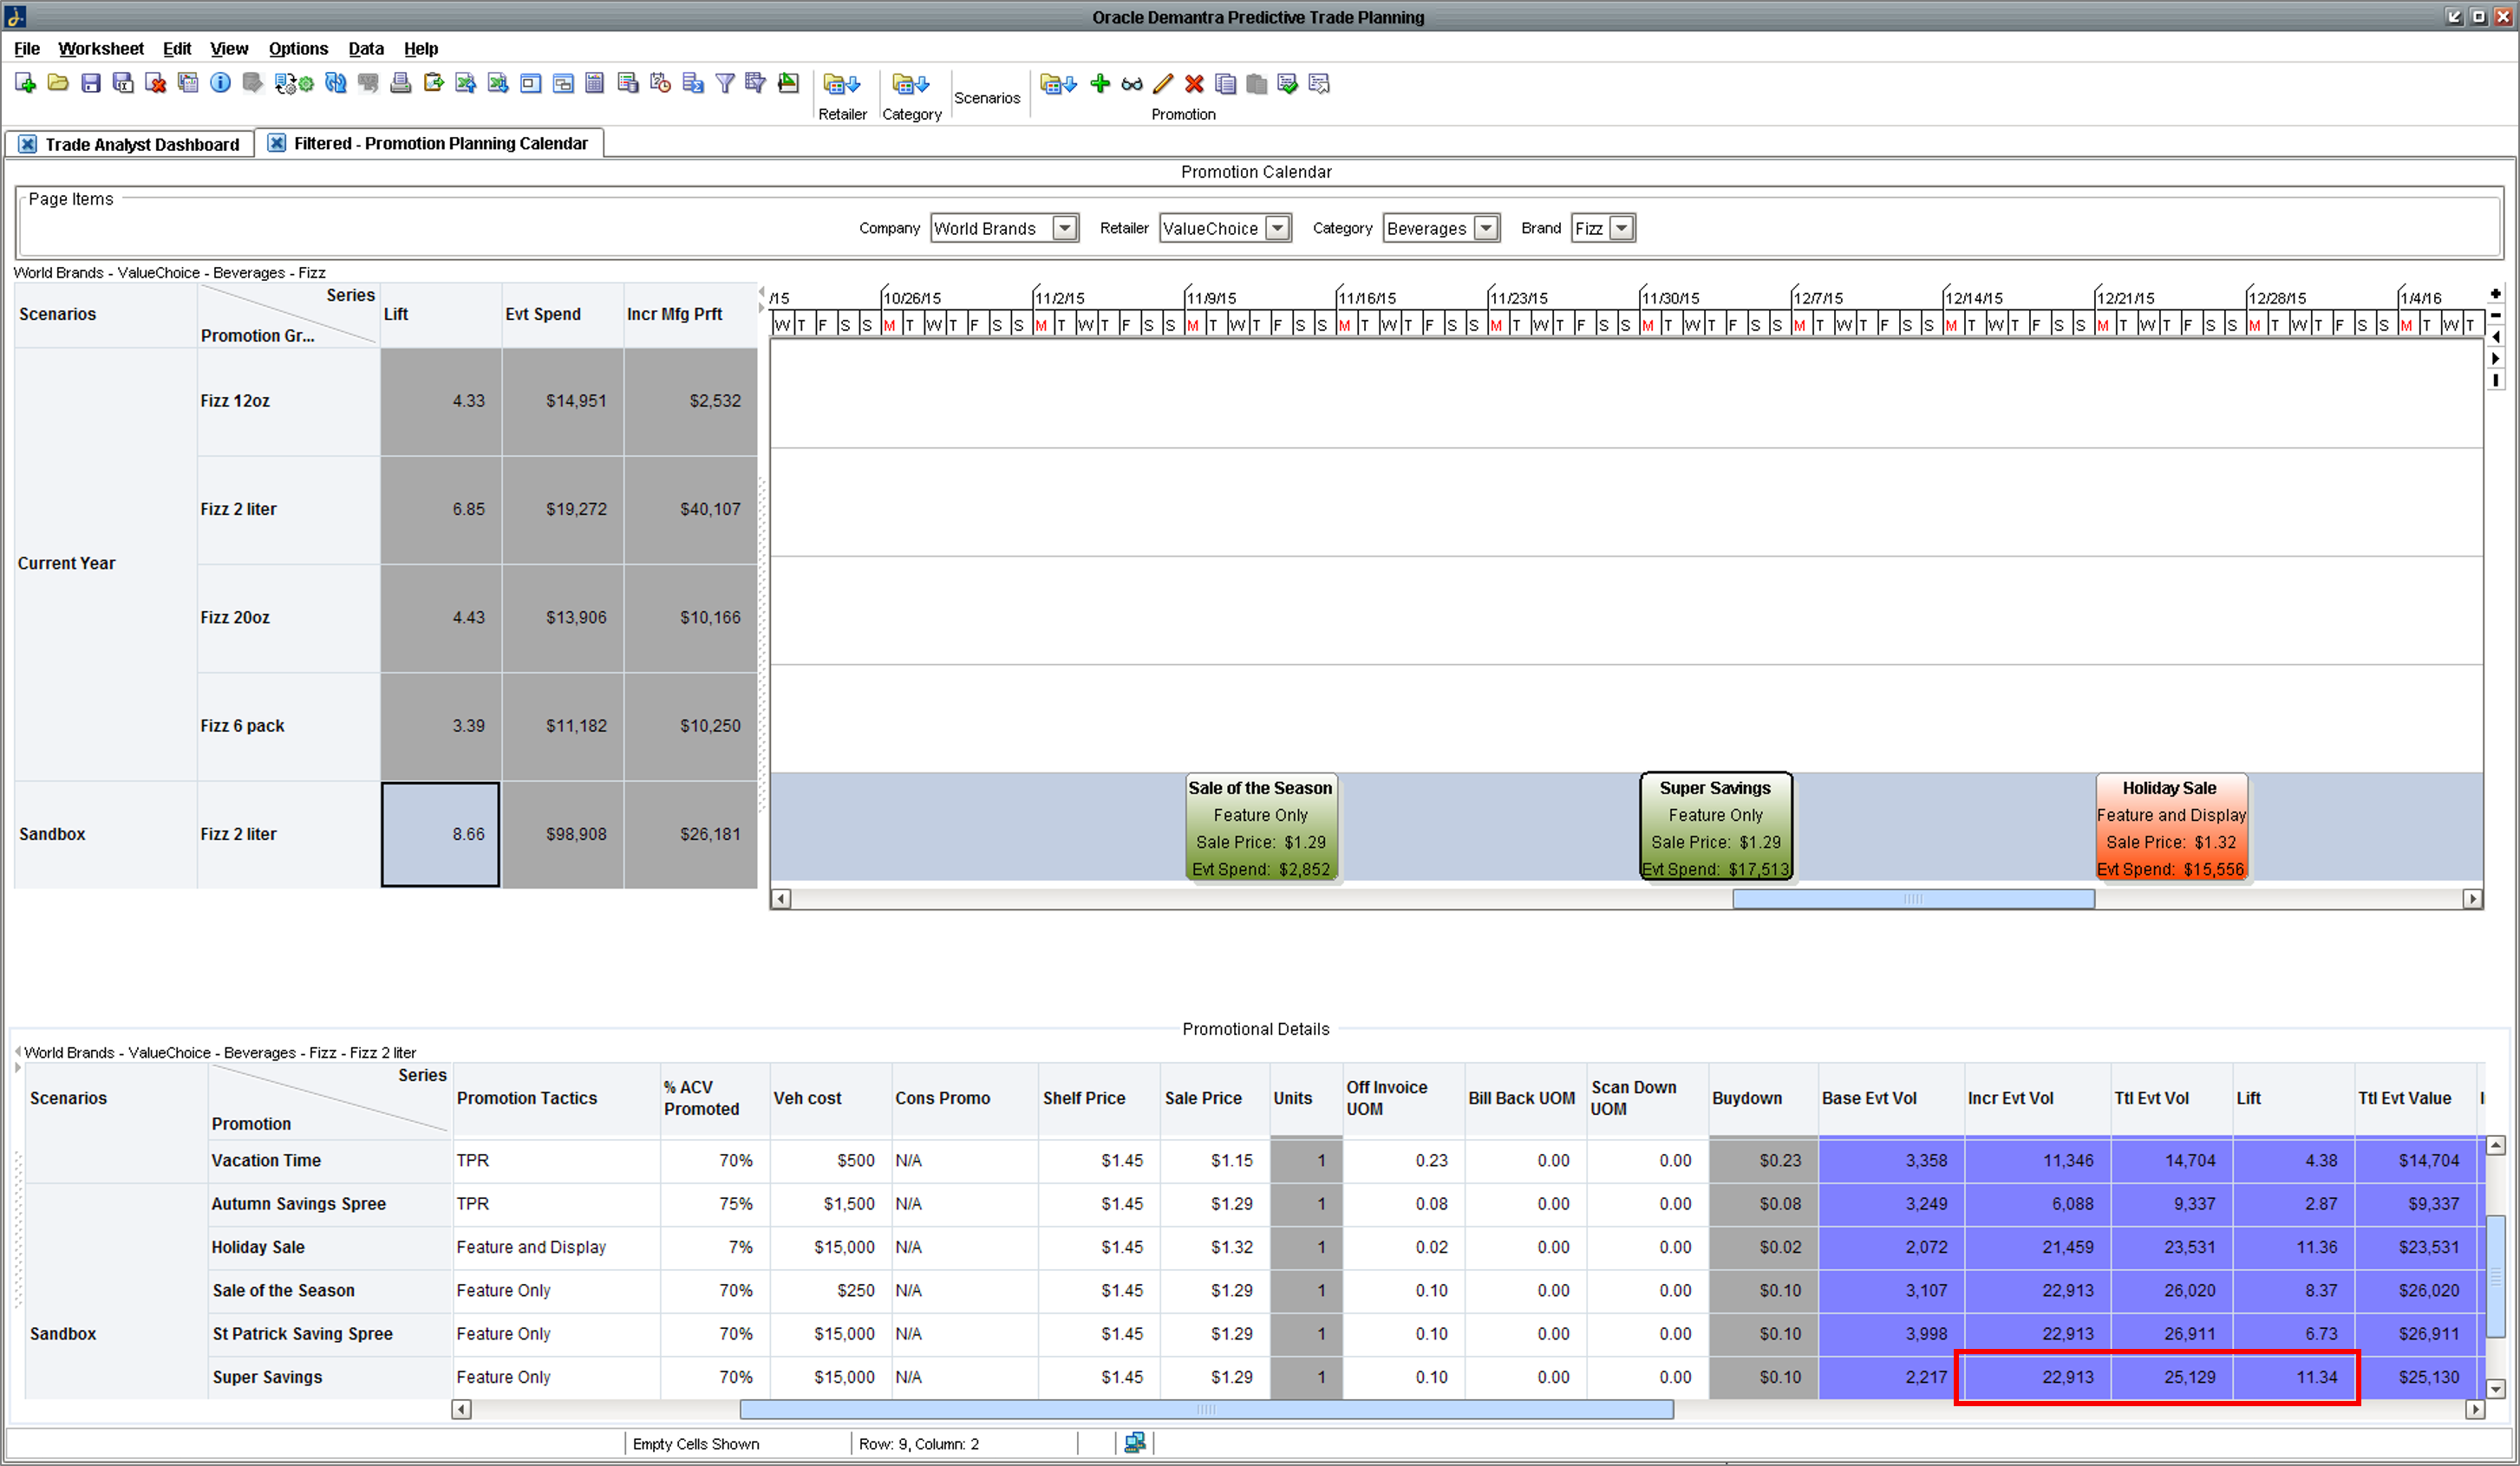The image size is (2520, 1466).
Task: Click the Print toolbar icon
Action: point(400,84)
